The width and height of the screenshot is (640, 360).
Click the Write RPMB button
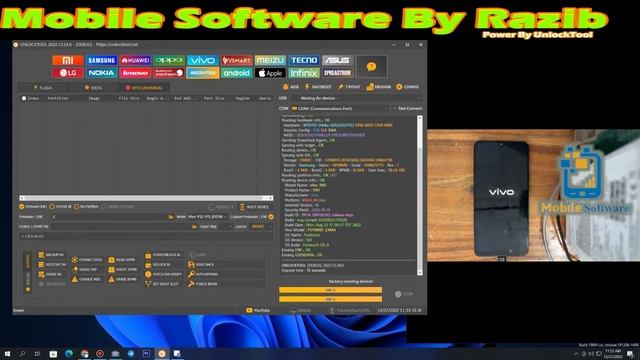pyautogui.click(x=123, y=269)
